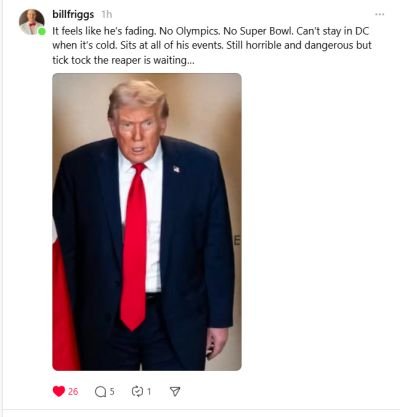Image resolution: width=400 pixels, height=417 pixels.
Task: Click the red tie in the photo
Action: pos(134,247)
